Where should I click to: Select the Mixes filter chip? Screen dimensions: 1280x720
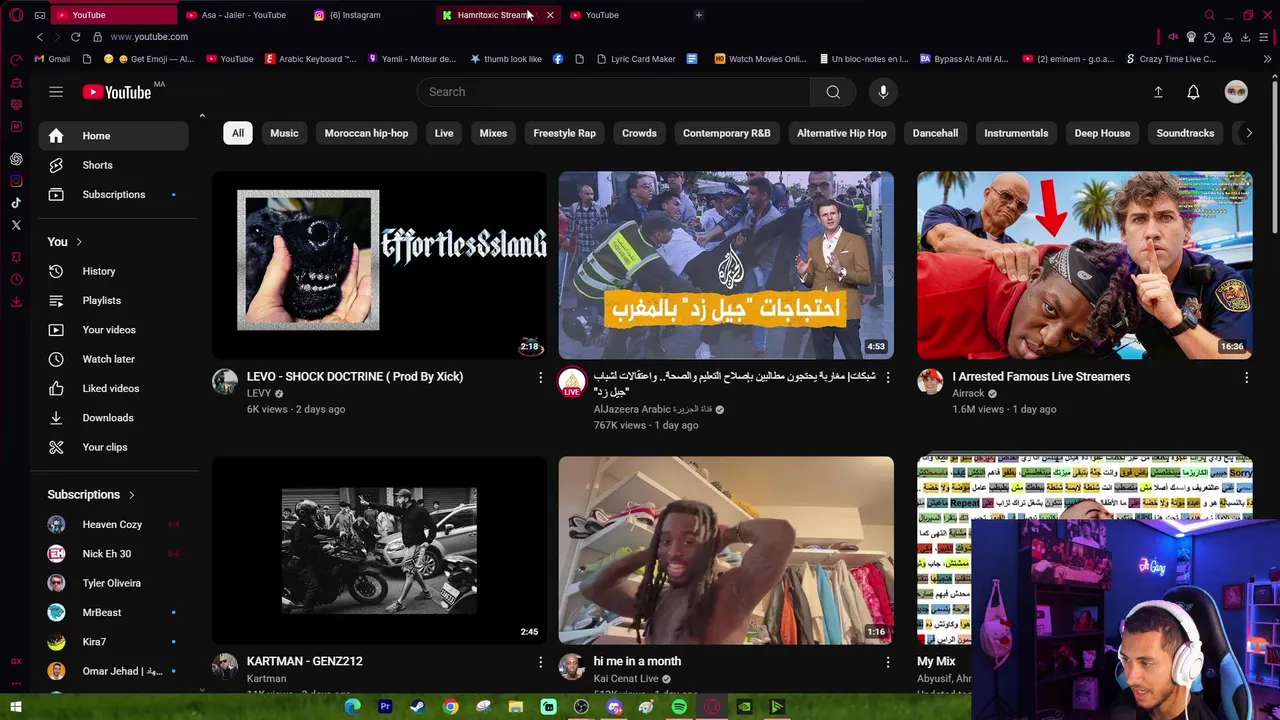coord(493,133)
